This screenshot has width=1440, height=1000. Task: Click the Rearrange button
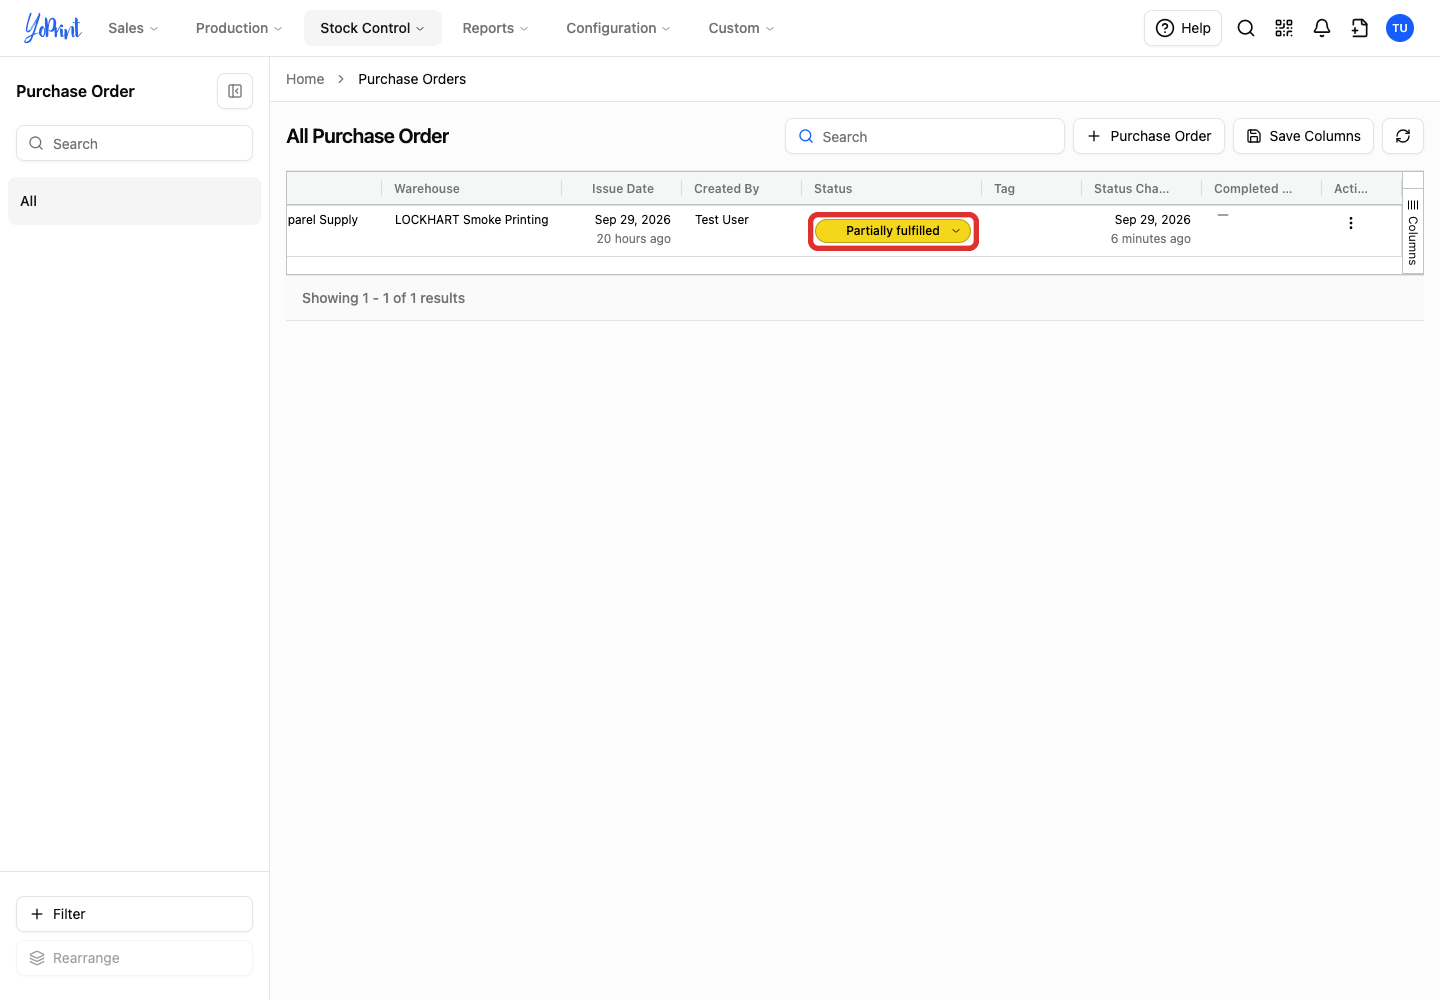tap(134, 958)
